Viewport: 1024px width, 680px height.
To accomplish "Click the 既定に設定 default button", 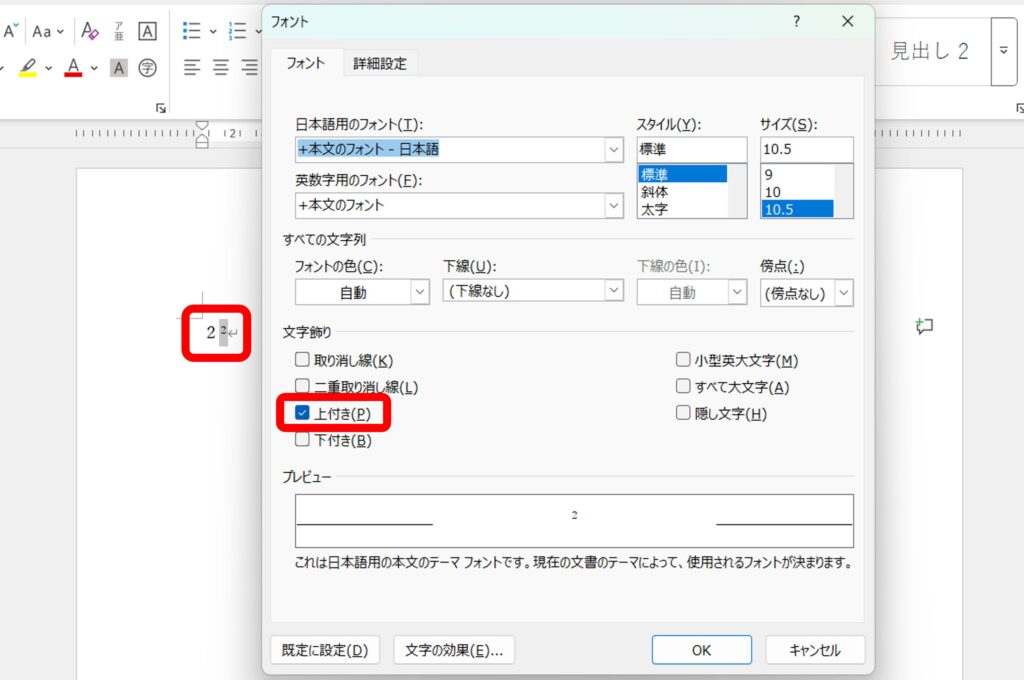I will click(x=323, y=649).
